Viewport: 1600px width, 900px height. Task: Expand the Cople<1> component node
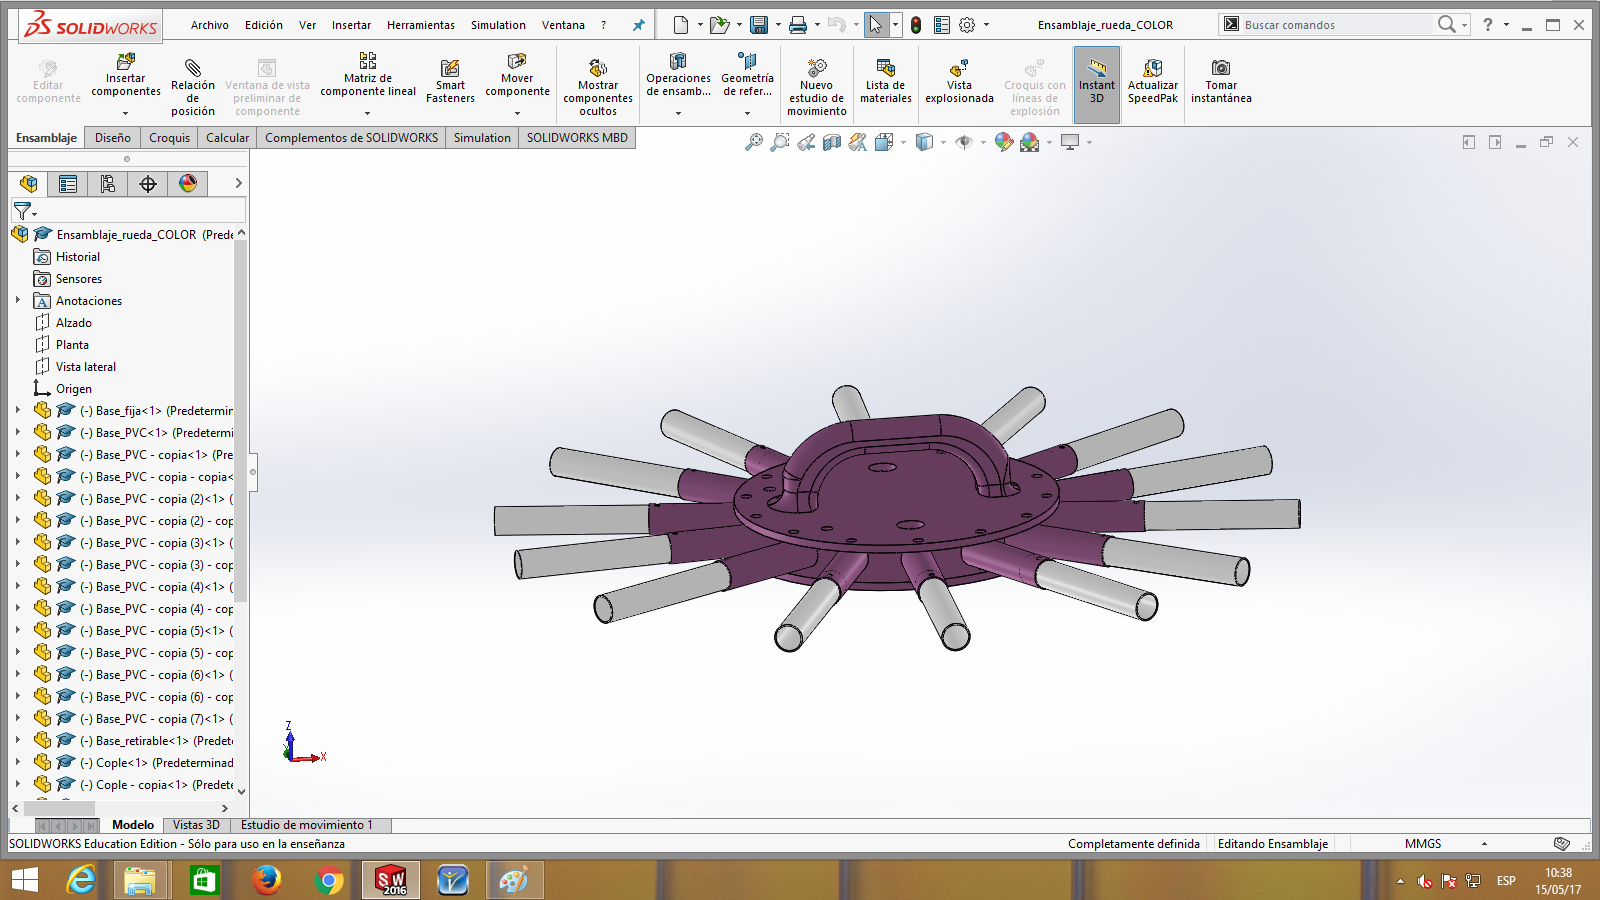(x=18, y=762)
